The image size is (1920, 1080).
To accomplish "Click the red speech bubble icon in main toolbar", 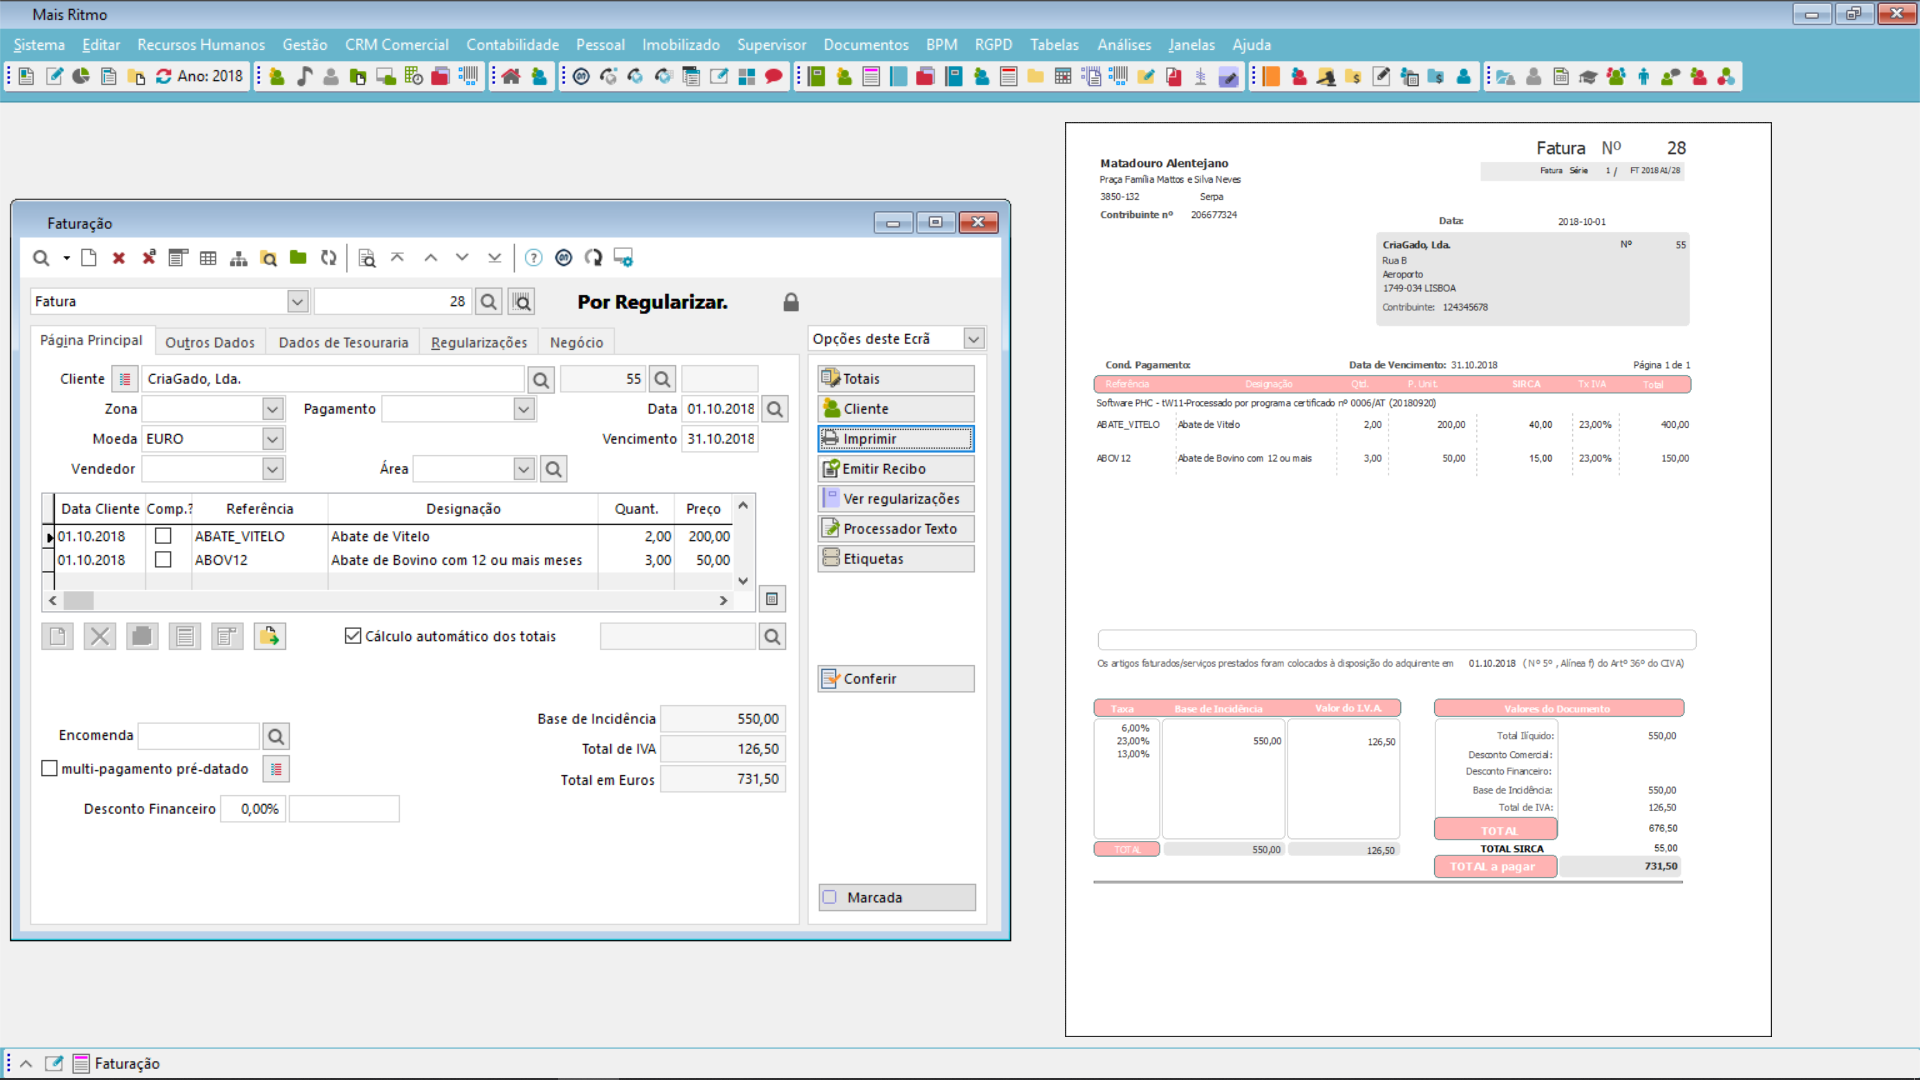I will 773,76.
